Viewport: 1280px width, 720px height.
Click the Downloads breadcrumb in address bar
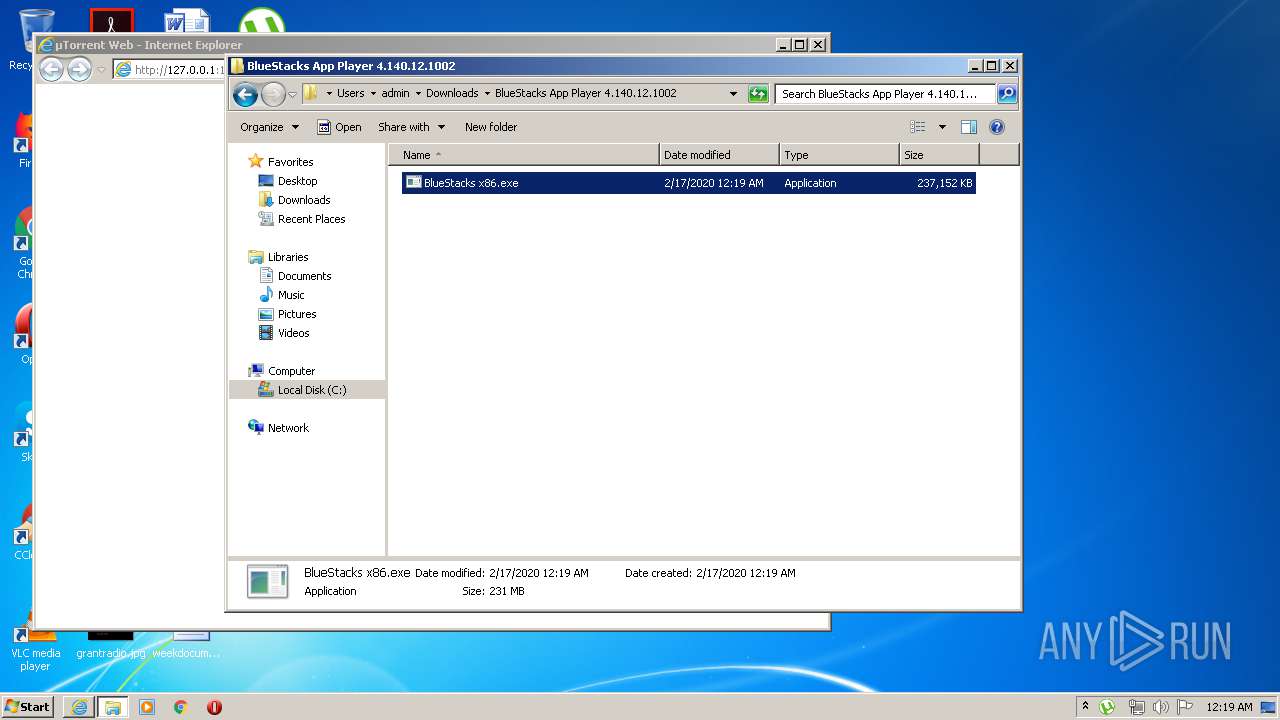click(x=452, y=93)
